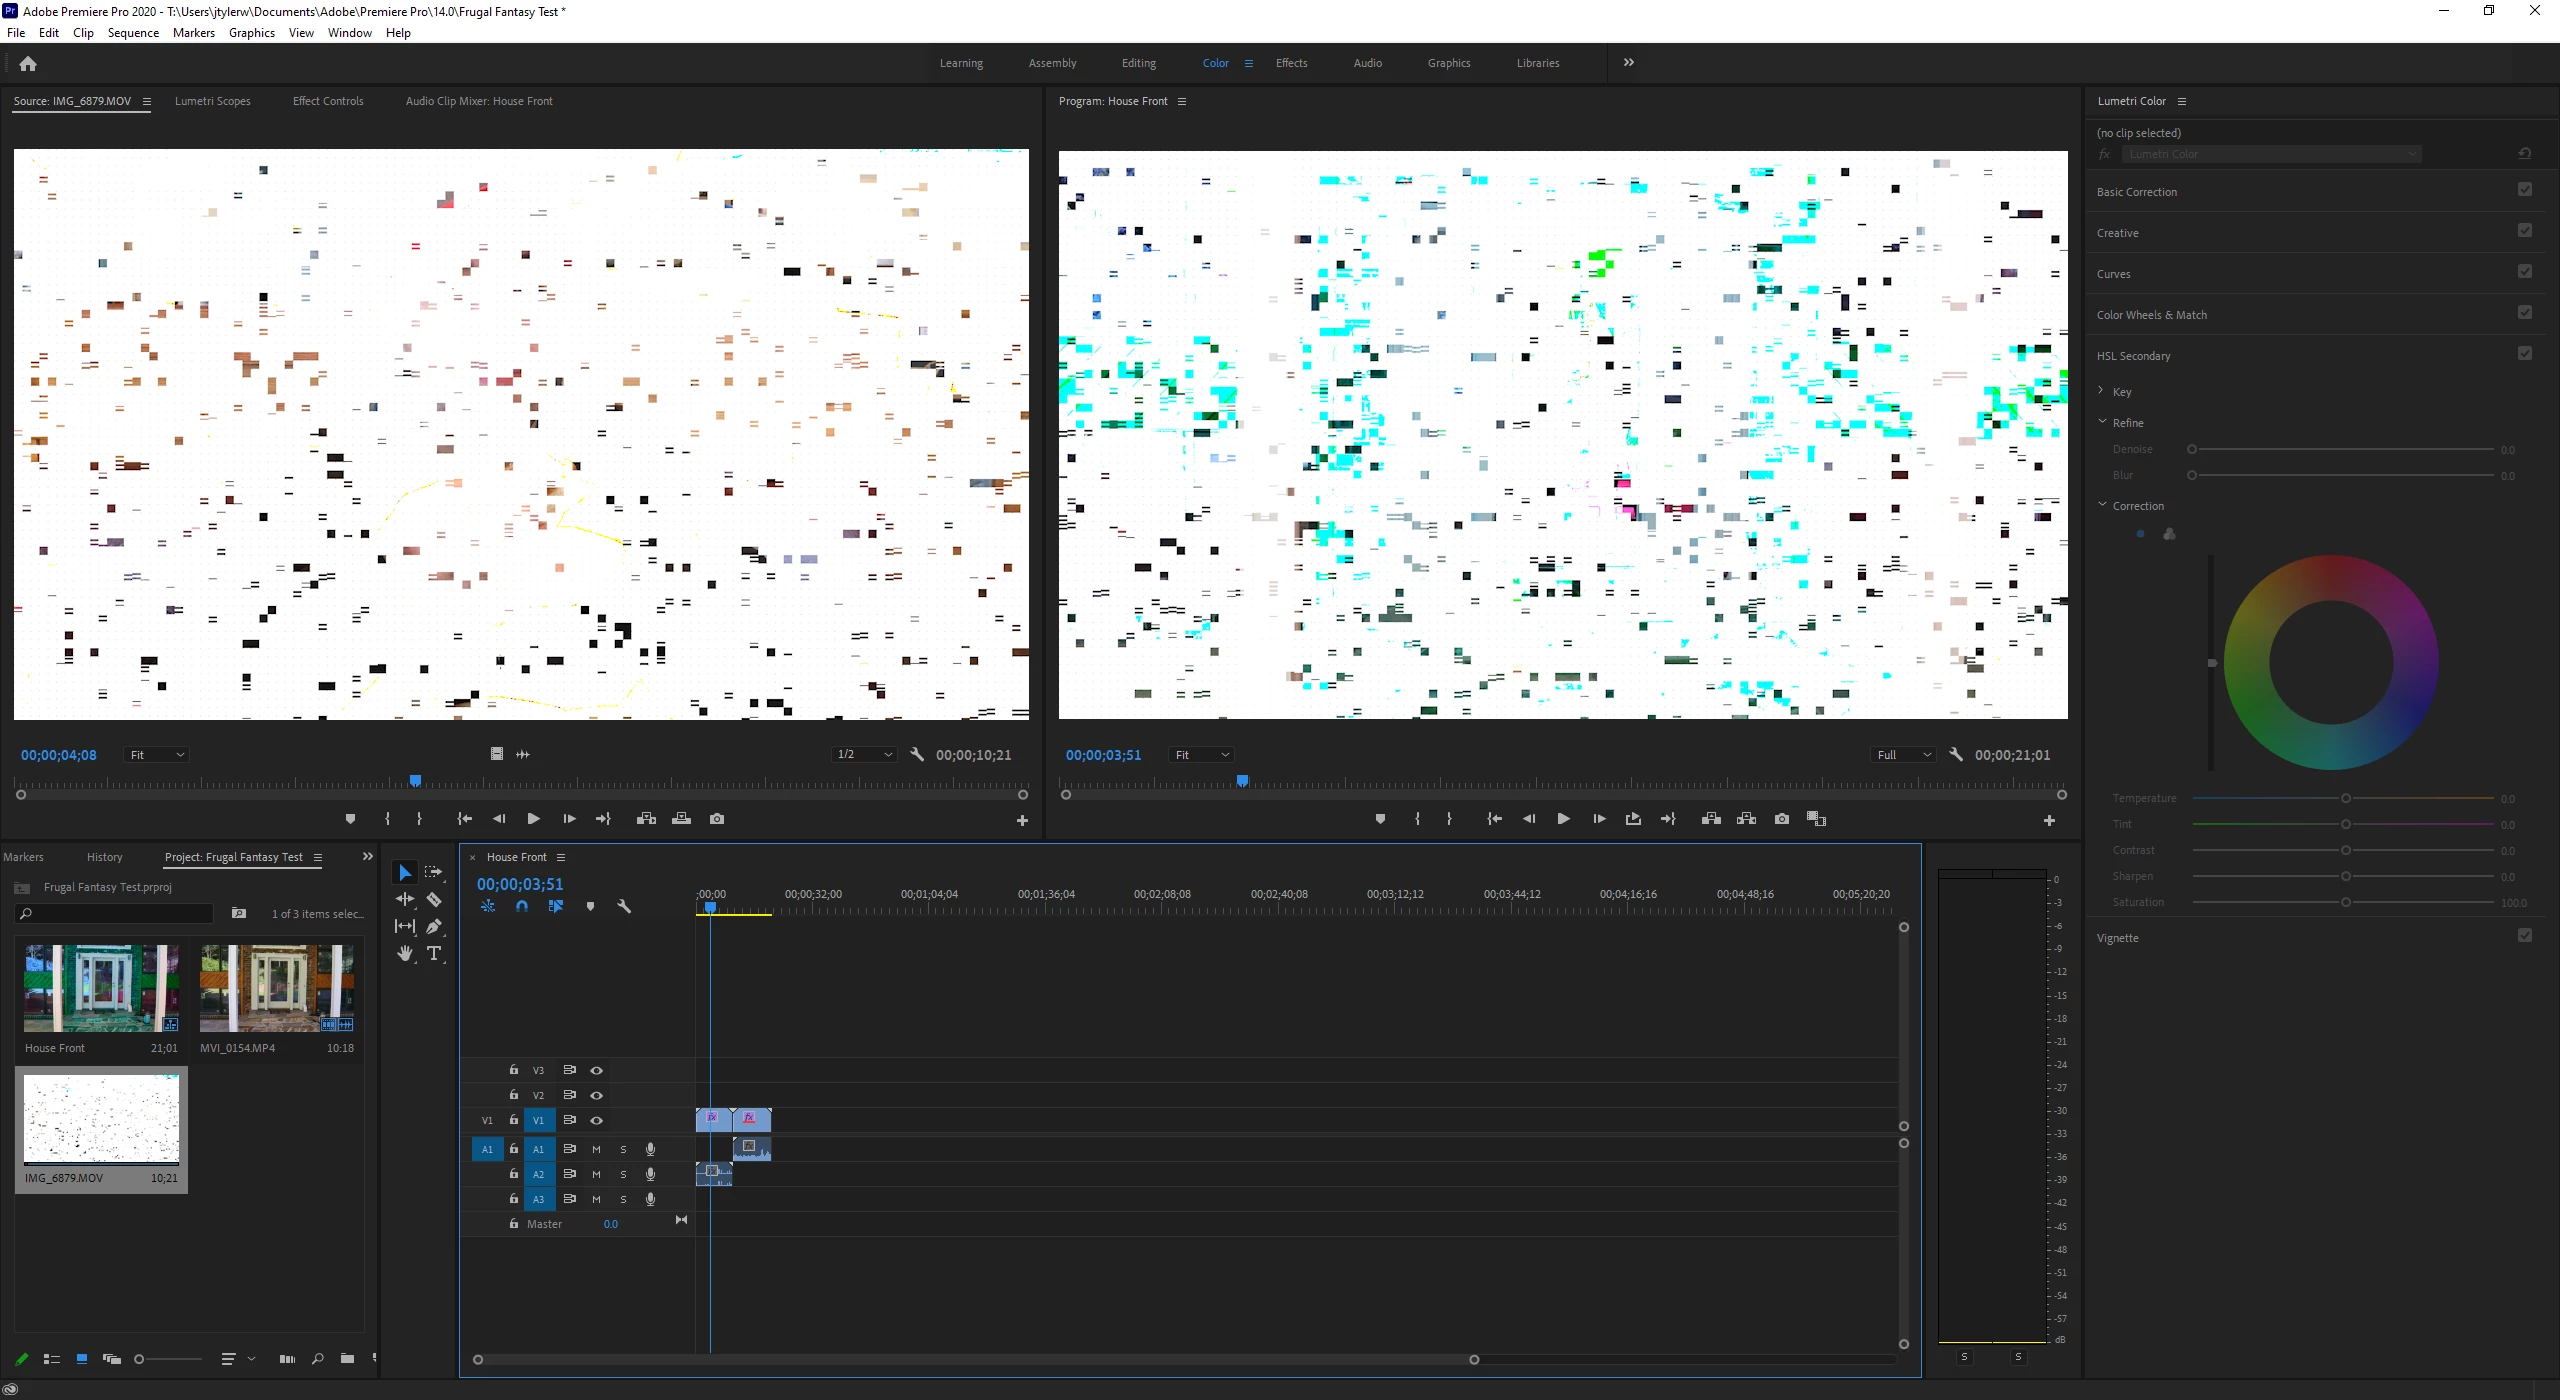Image resolution: width=2560 pixels, height=1400 pixels.
Task: Open Source monitor Fit zoom dropdown
Action: tap(157, 755)
